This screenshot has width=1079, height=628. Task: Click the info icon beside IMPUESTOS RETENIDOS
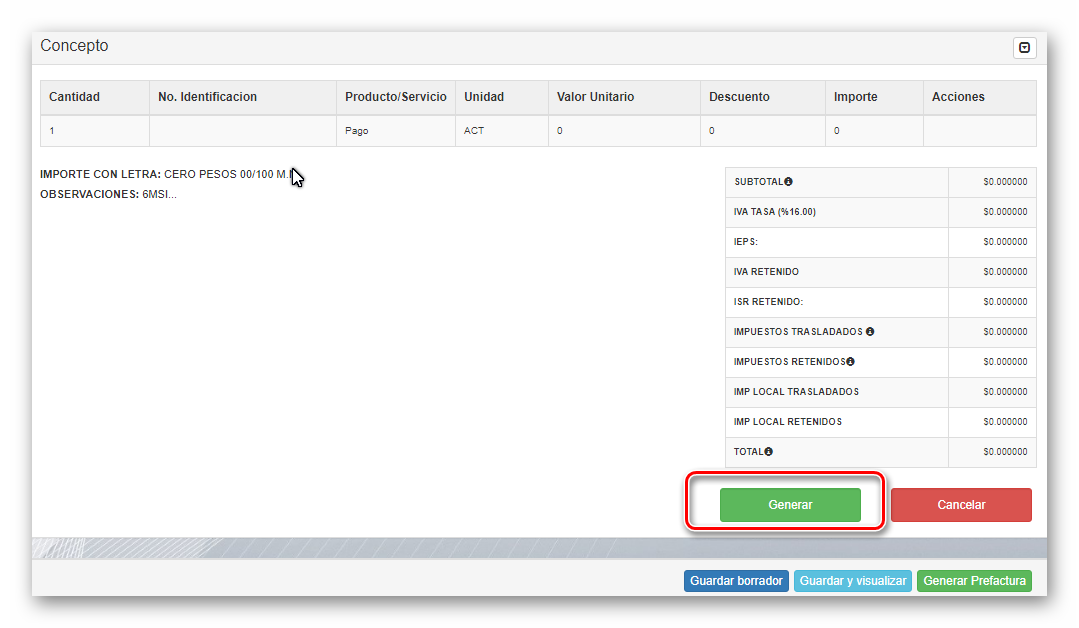tap(851, 362)
